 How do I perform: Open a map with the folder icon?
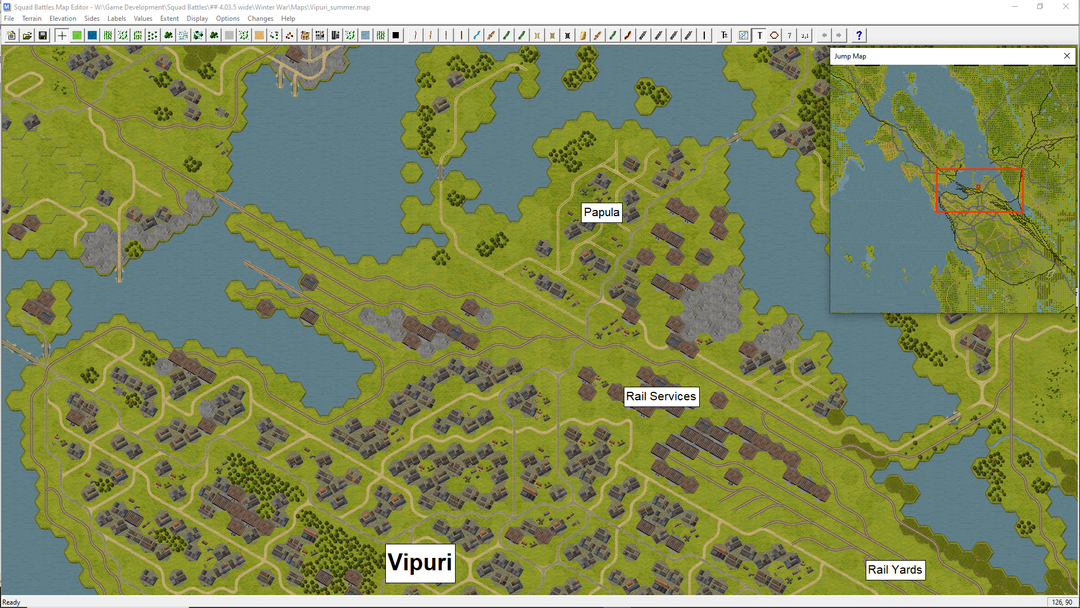point(27,35)
